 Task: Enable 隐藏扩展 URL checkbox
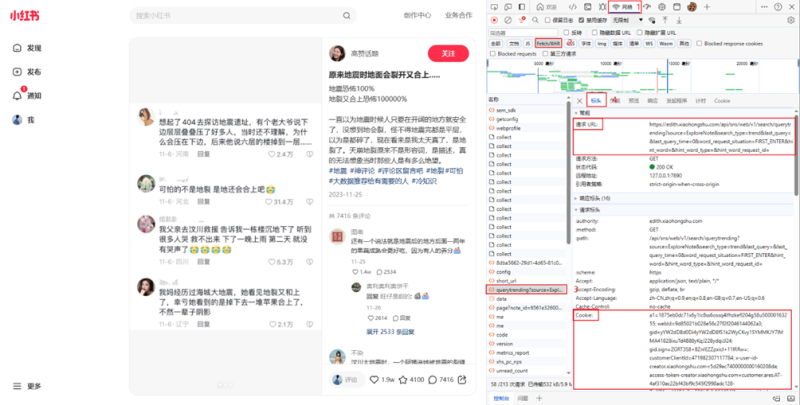click(x=639, y=33)
